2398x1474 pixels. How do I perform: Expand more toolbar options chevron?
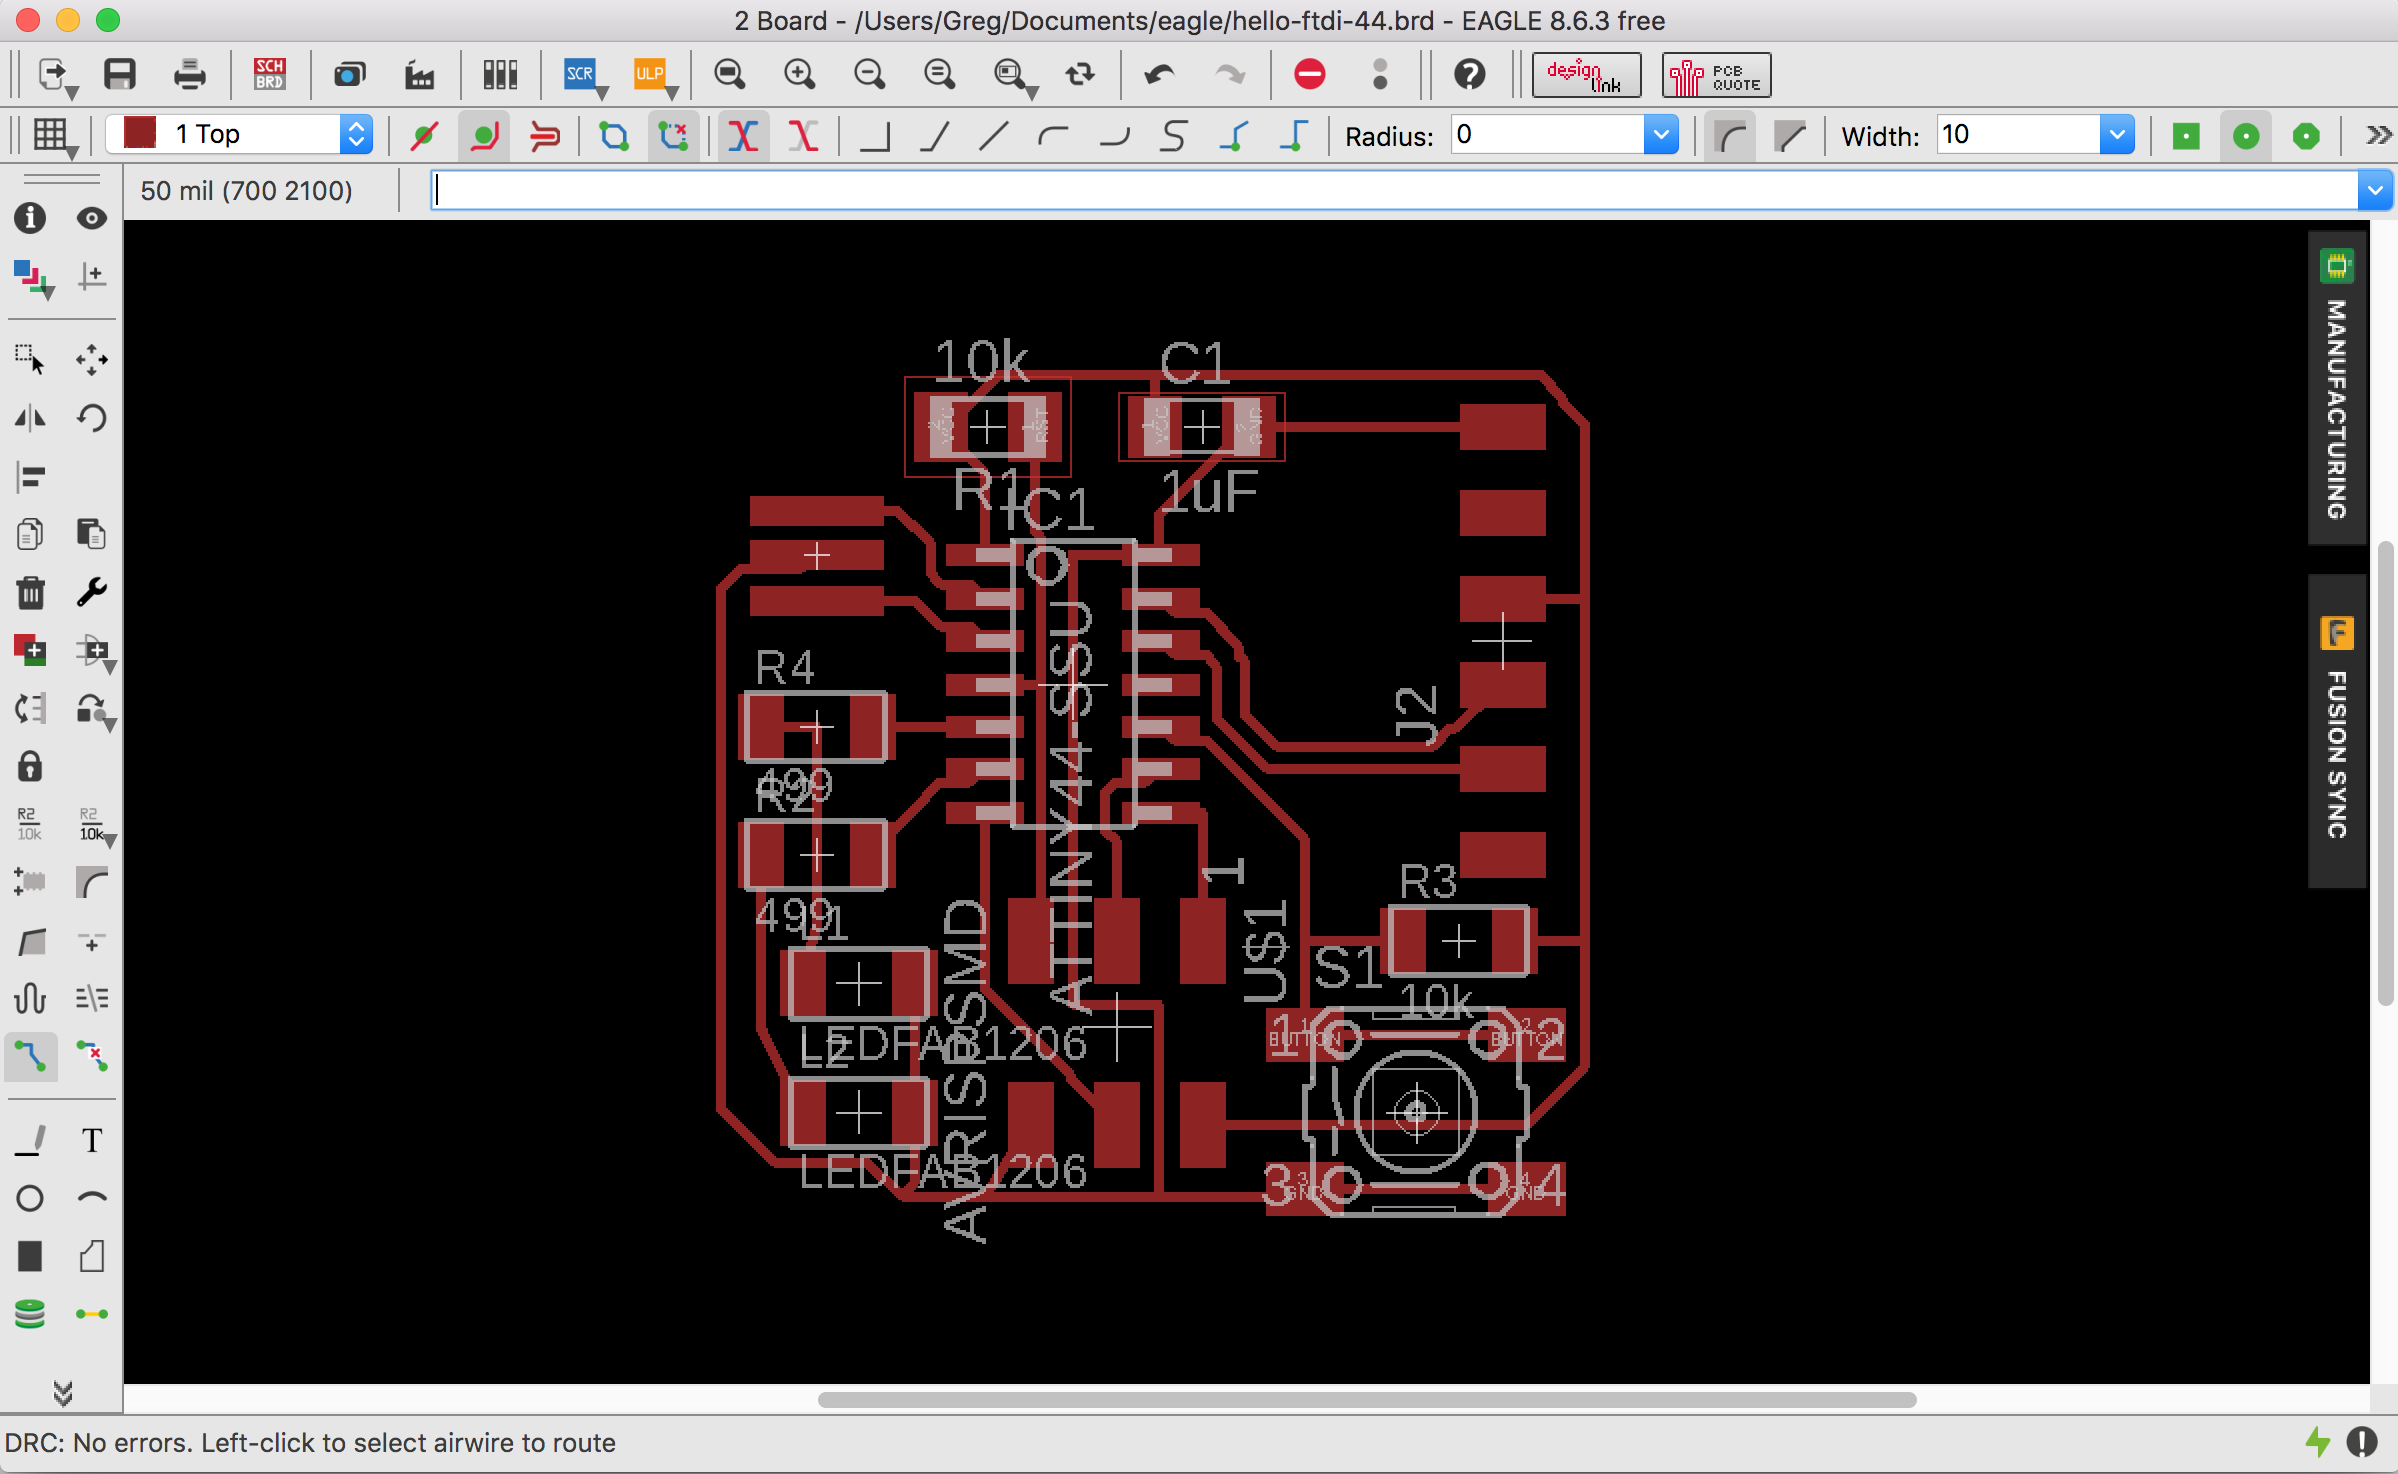coord(2378,135)
